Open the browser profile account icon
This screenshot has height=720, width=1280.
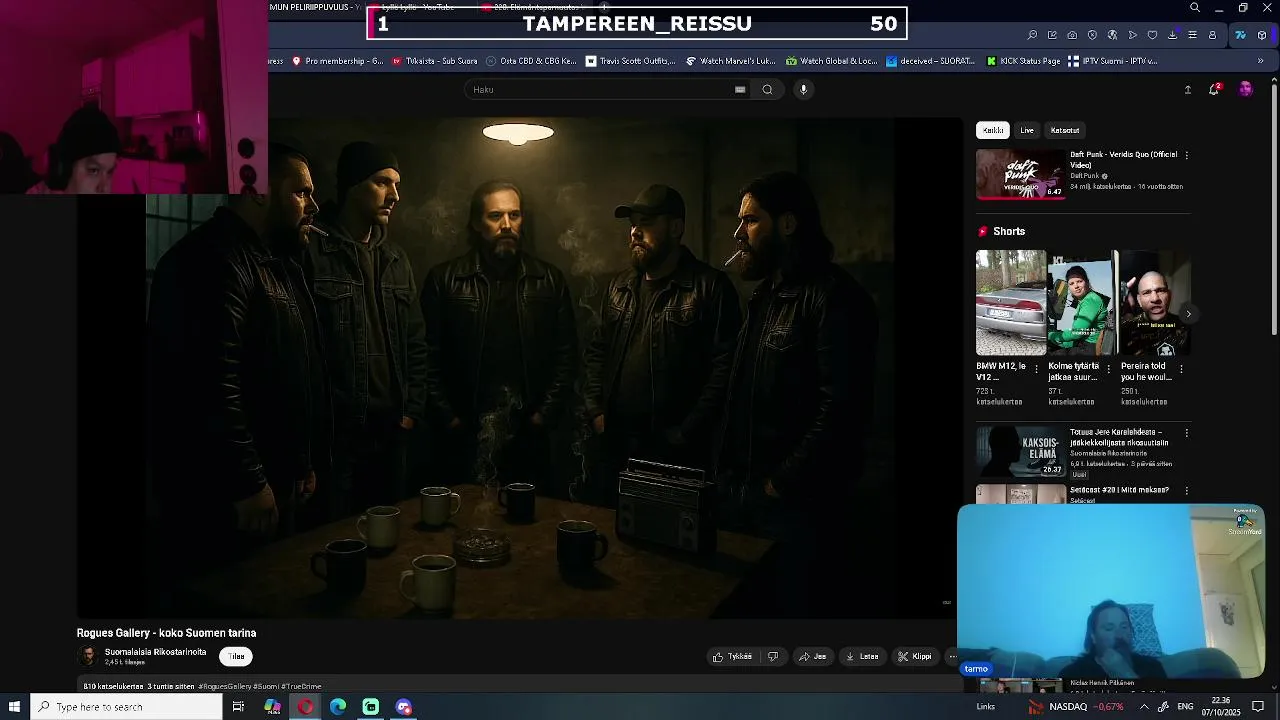tap(1212, 35)
